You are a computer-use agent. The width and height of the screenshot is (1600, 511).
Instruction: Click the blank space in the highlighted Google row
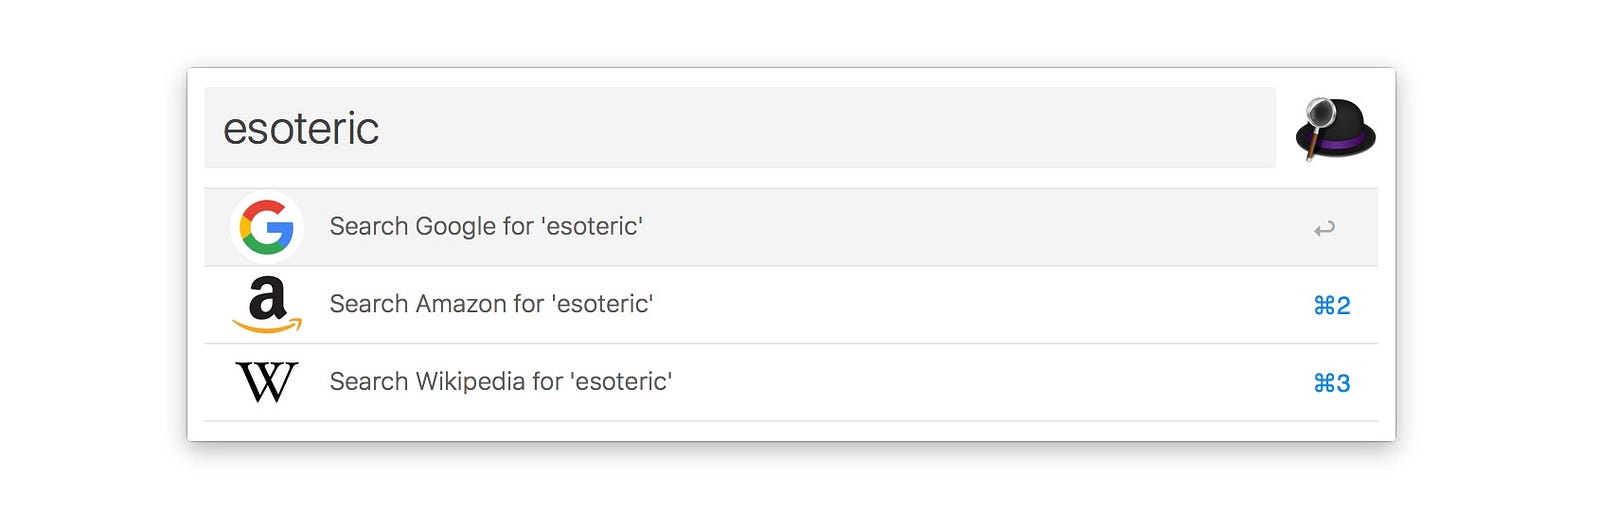click(x=950, y=227)
